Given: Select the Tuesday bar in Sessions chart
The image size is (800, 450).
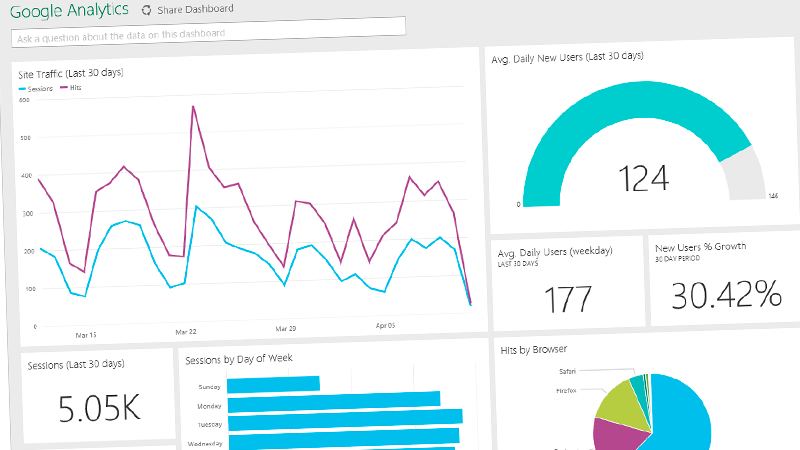Looking at the screenshot, I should click(x=345, y=417).
